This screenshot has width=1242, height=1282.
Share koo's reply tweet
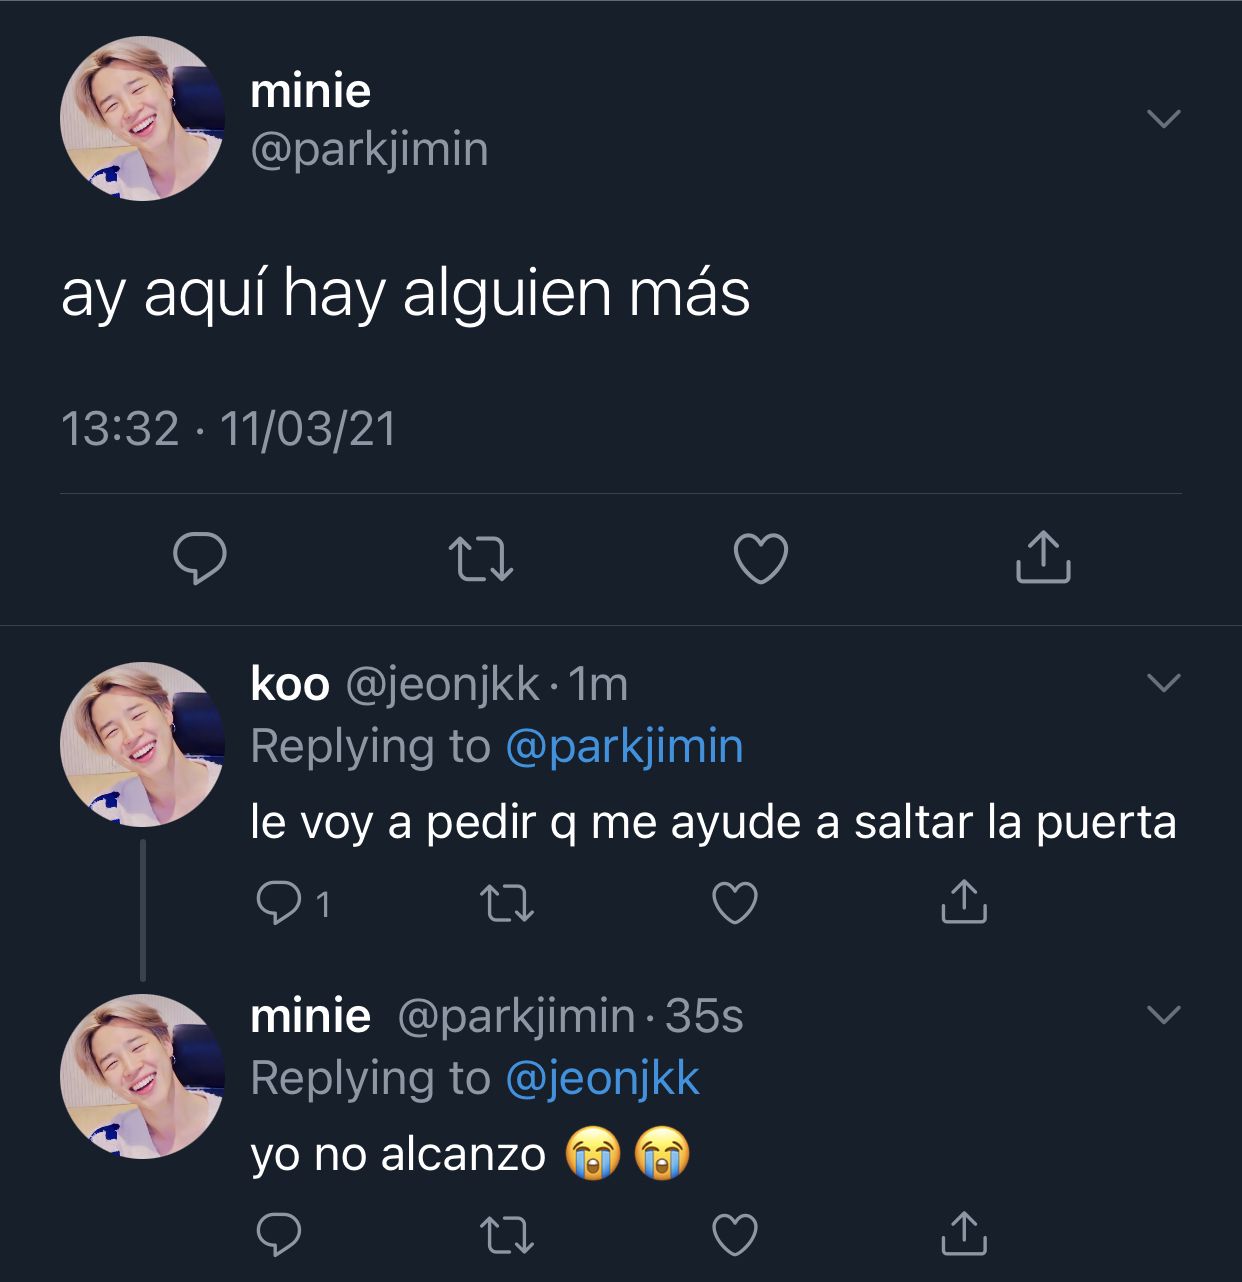point(964,901)
